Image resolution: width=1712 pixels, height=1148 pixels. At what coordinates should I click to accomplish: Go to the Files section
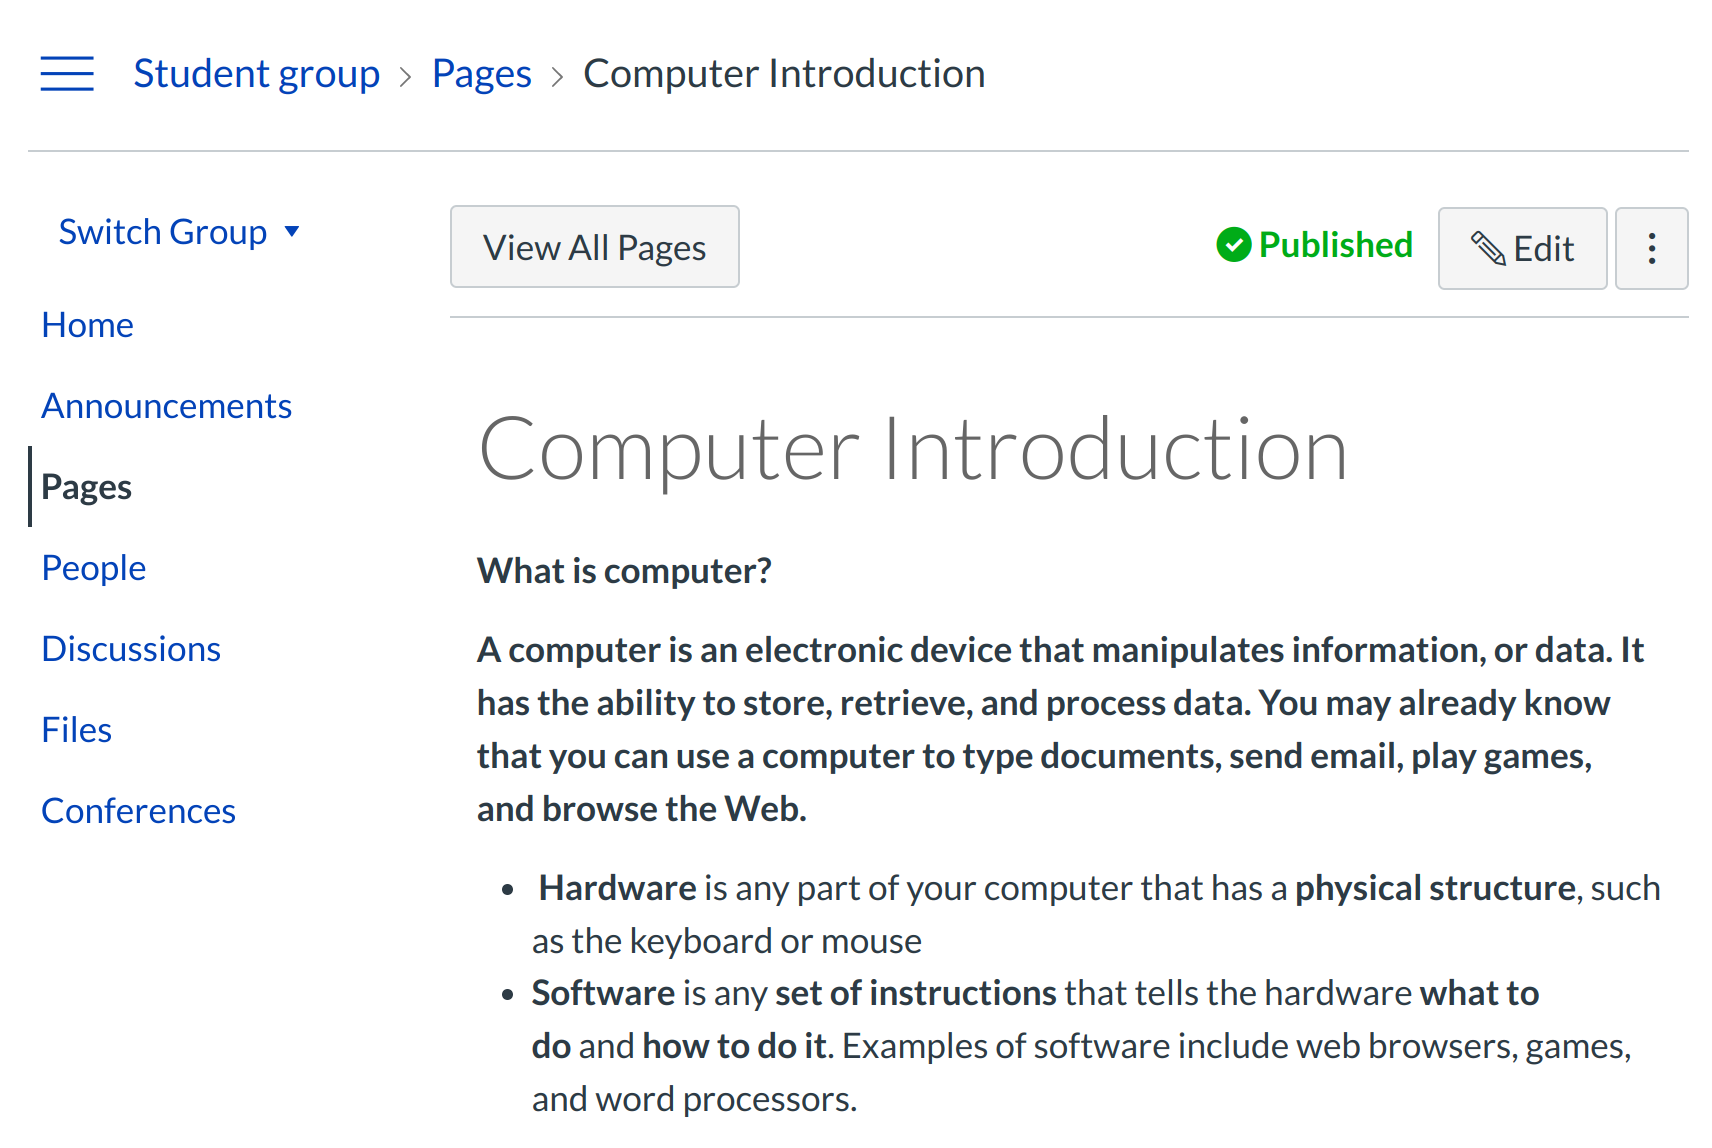[76, 730]
